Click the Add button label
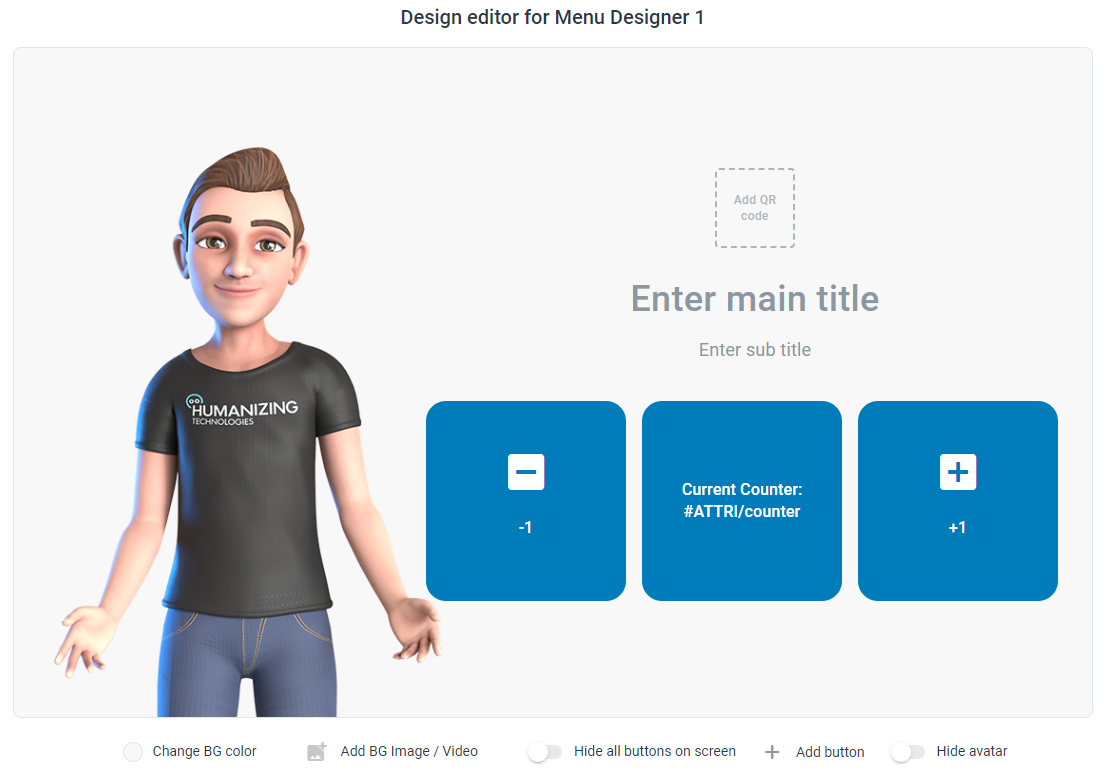This screenshot has width=1106, height=779. click(830, 752)
